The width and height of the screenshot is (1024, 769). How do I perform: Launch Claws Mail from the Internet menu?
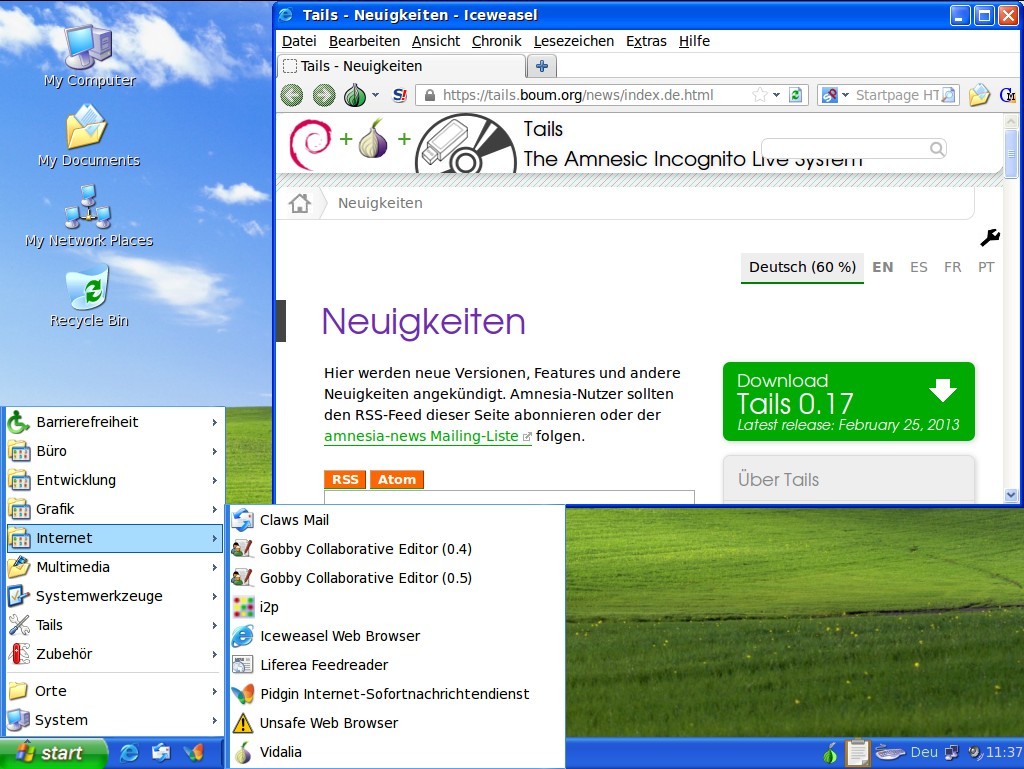click(397, 520)
